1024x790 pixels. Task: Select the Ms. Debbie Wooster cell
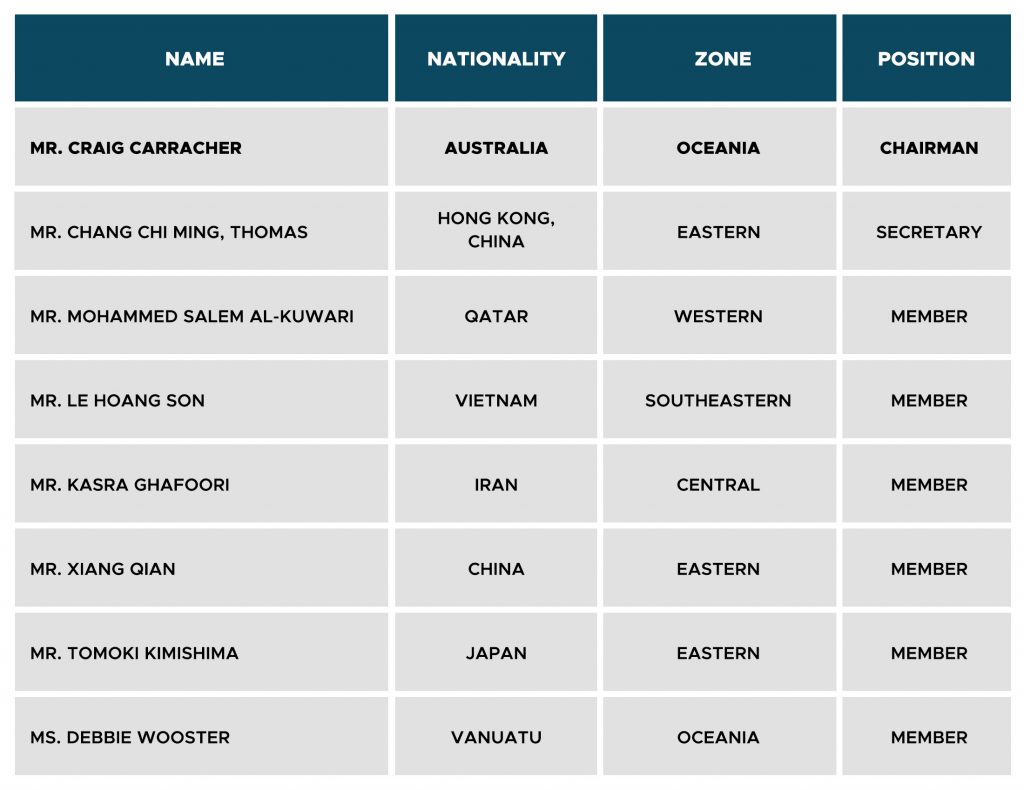point(201,736)
